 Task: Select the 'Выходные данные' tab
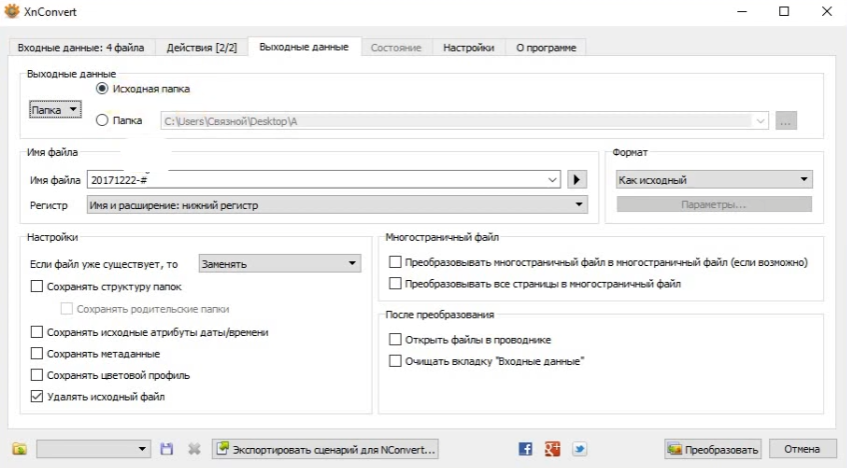[304, 46]
